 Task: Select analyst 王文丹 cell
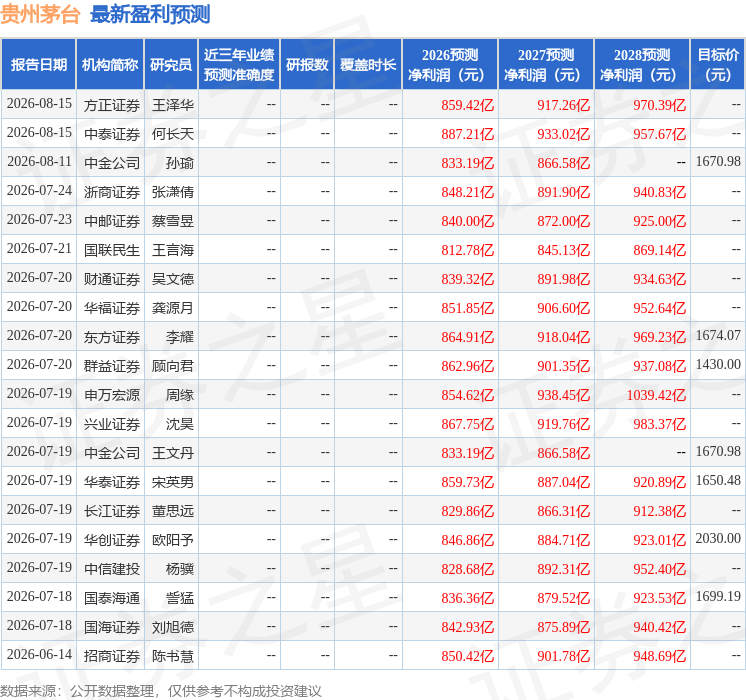tap(173, 454)
